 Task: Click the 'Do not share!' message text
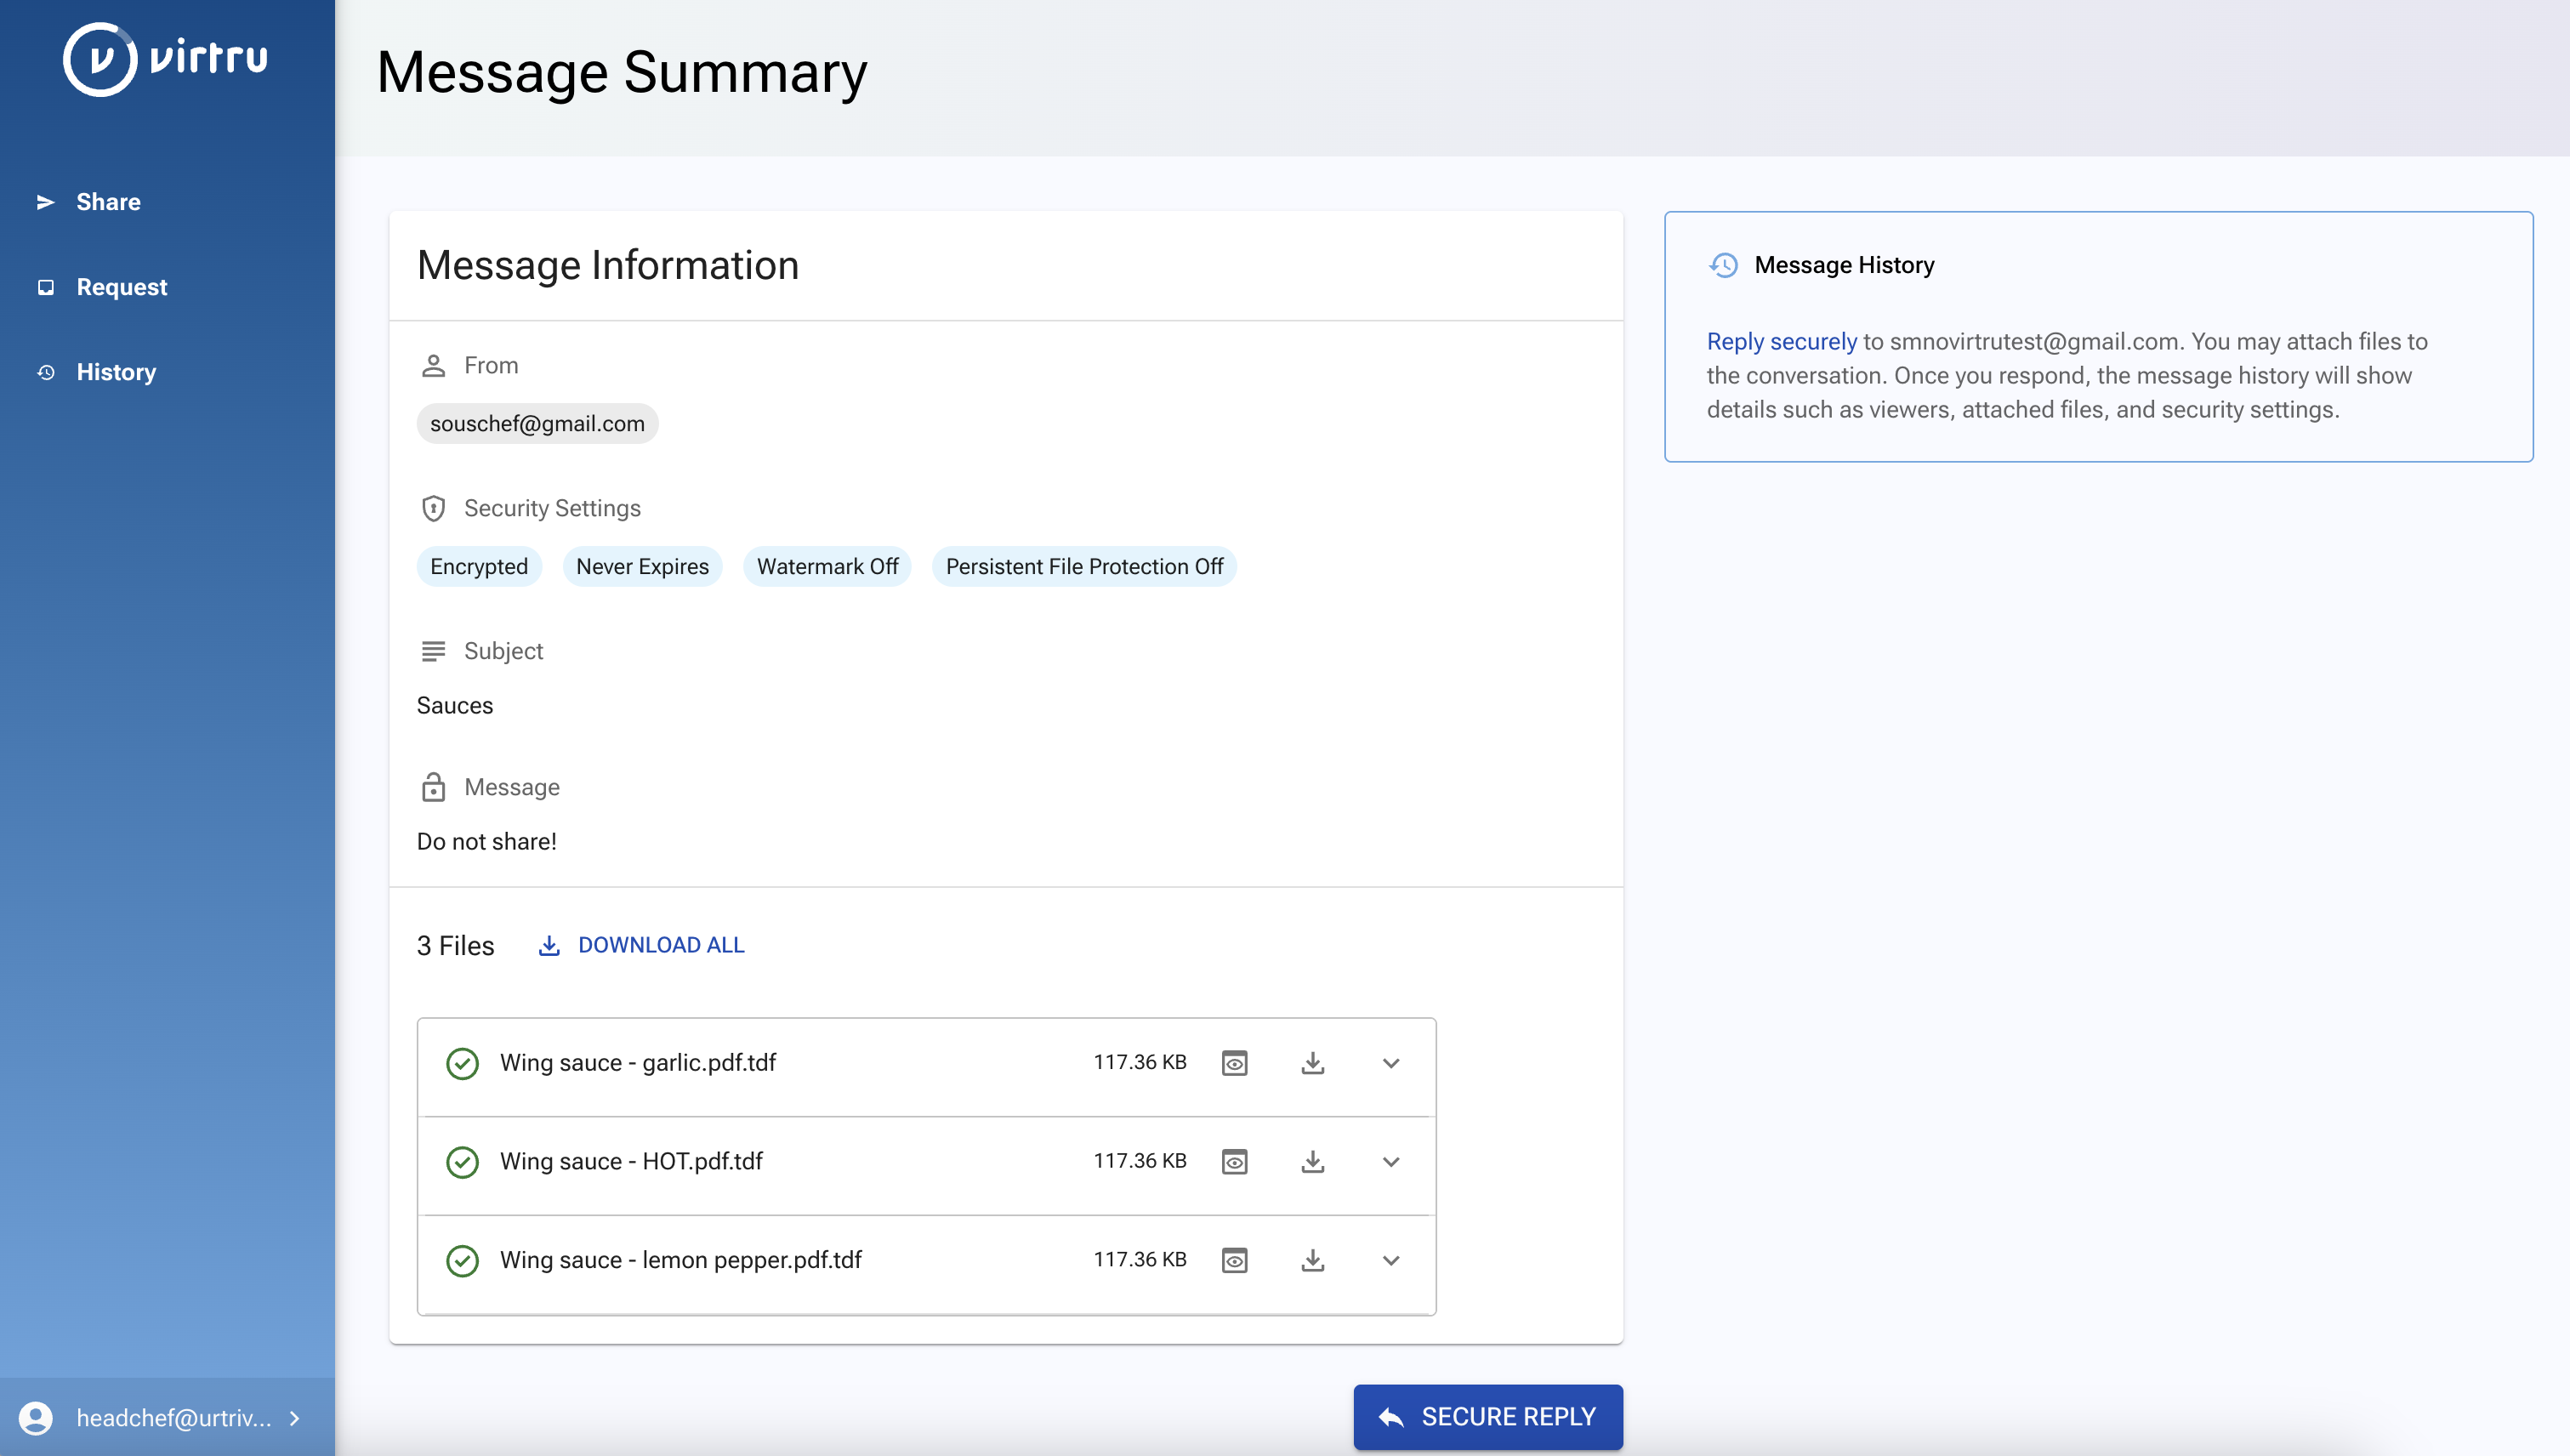pyautogui.click(x=486, y=842)
